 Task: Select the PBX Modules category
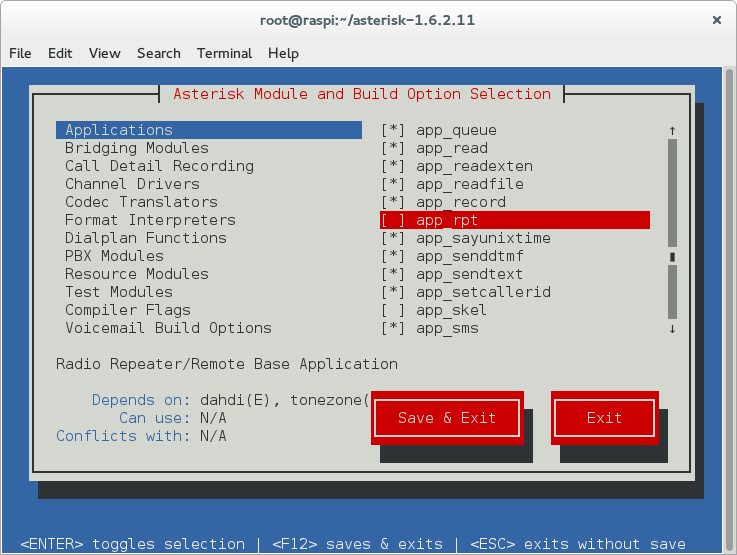[114, 256]
